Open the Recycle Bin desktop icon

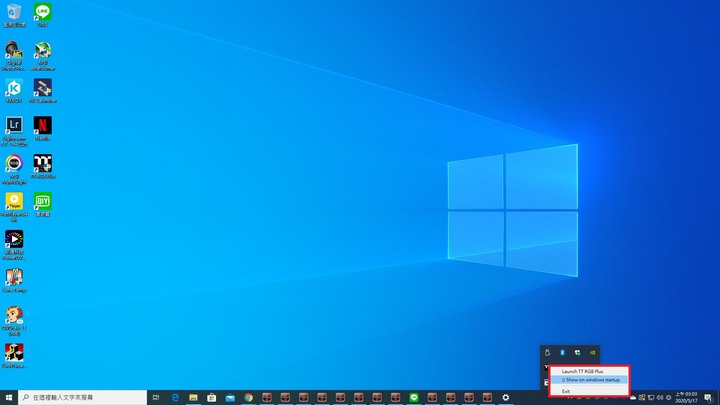pos(14,15)
